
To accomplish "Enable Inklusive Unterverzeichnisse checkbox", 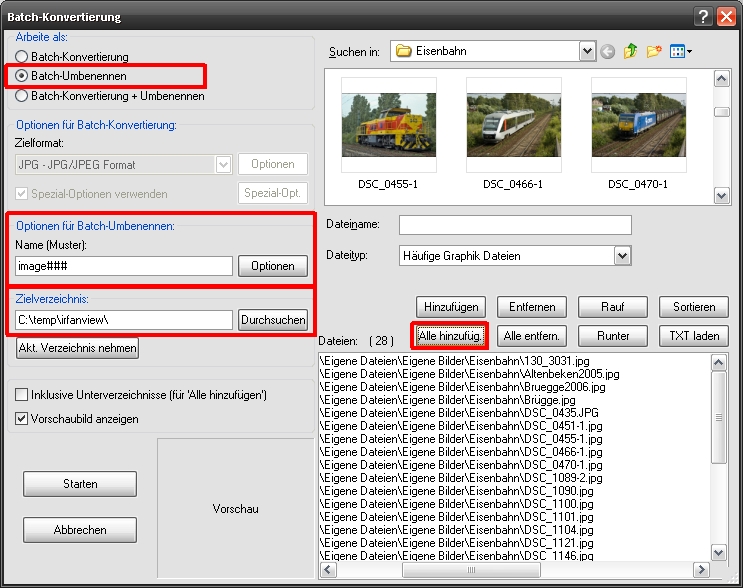I will tap(21, 394).
